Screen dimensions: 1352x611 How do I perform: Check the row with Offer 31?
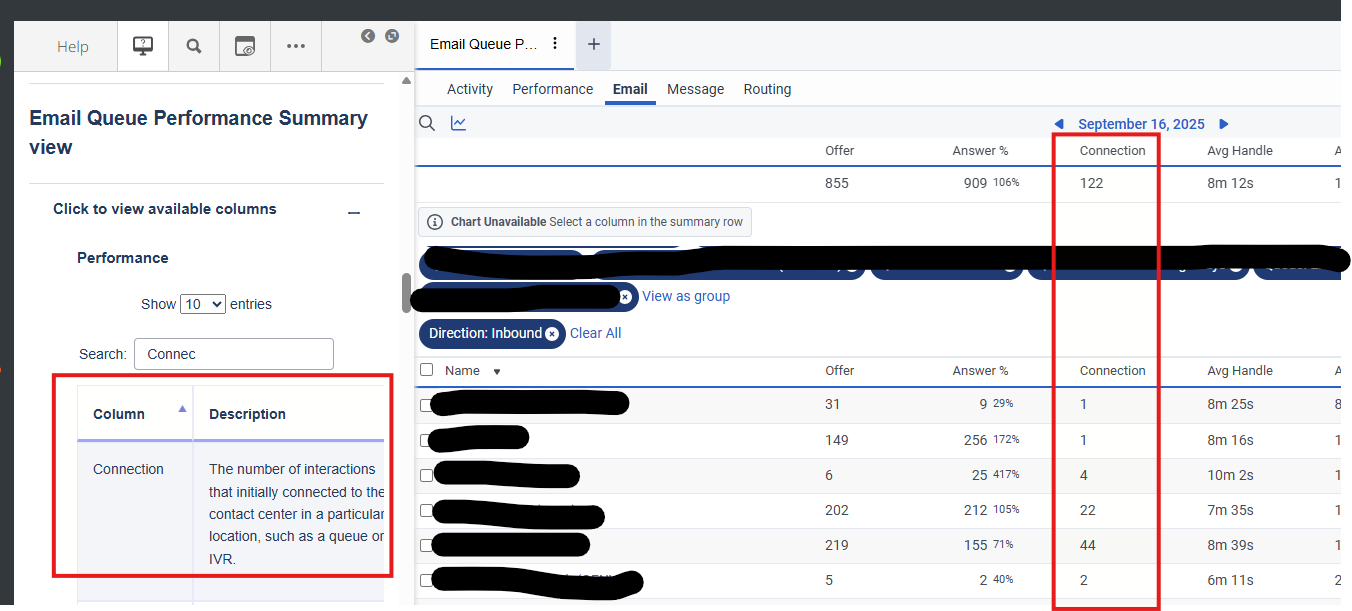(x=427, y=405)
